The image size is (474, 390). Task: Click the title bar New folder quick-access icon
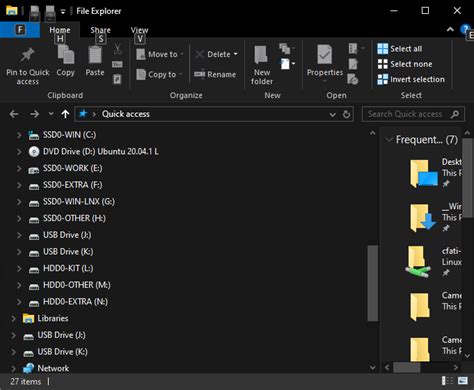tap(50, 12)
